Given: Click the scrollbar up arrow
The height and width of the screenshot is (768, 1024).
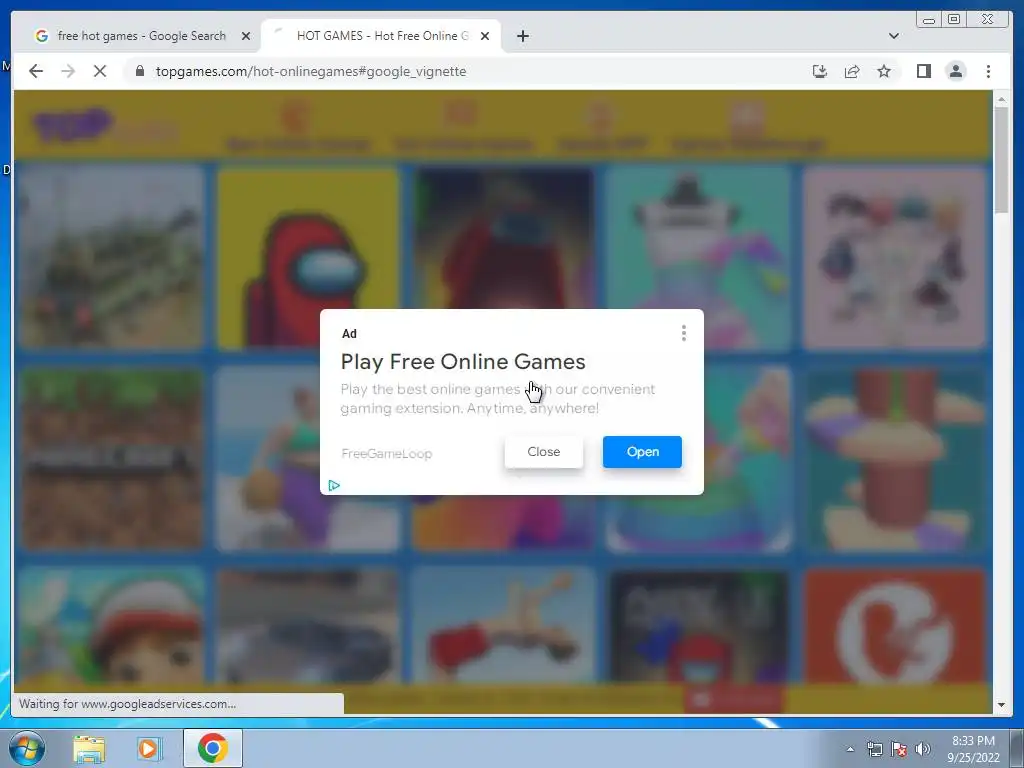Looking at the screenshot, I should coord(1001,99).
